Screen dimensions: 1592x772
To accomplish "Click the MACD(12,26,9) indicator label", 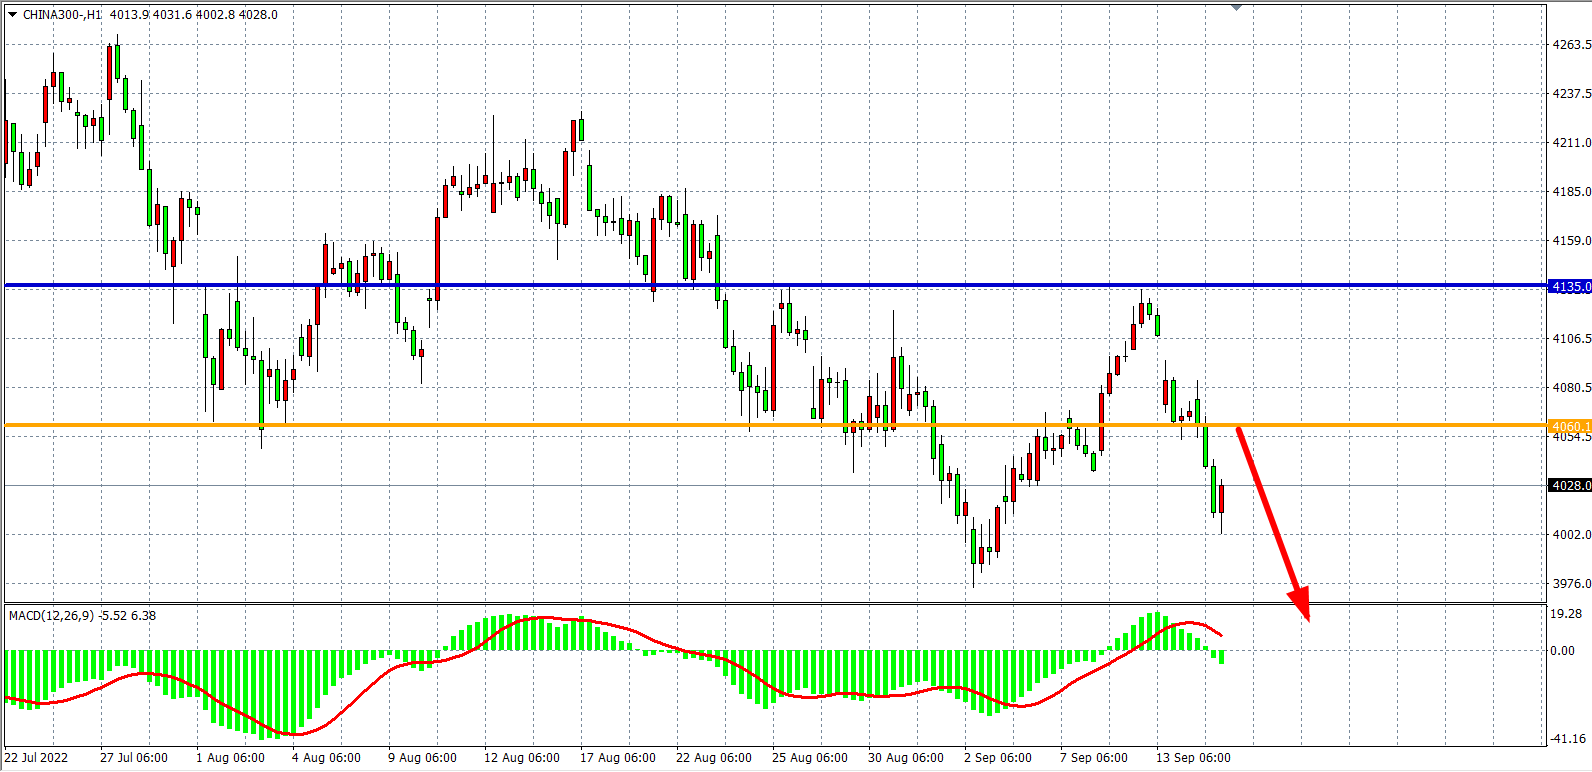I will coord(51,616).
